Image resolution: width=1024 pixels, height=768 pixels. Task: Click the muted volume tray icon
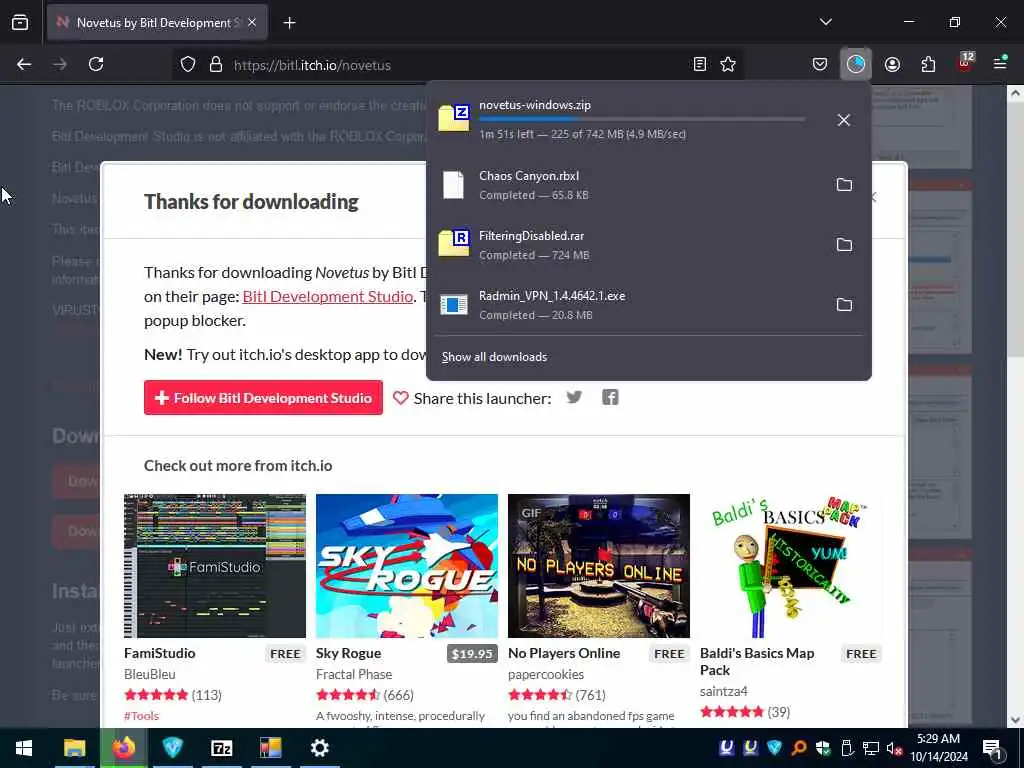(894, 748)
